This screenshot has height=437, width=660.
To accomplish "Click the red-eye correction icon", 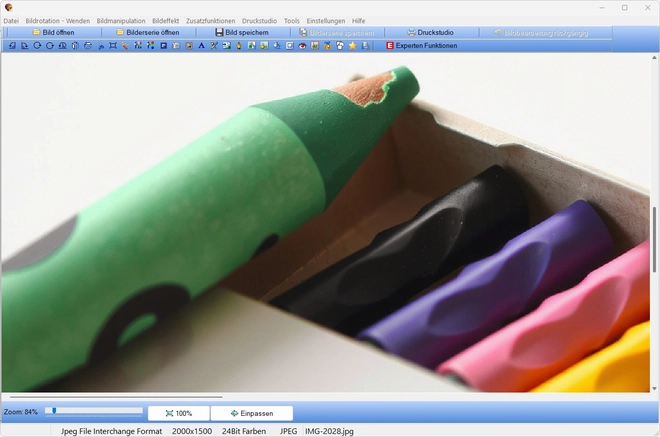I will point(302,46).
